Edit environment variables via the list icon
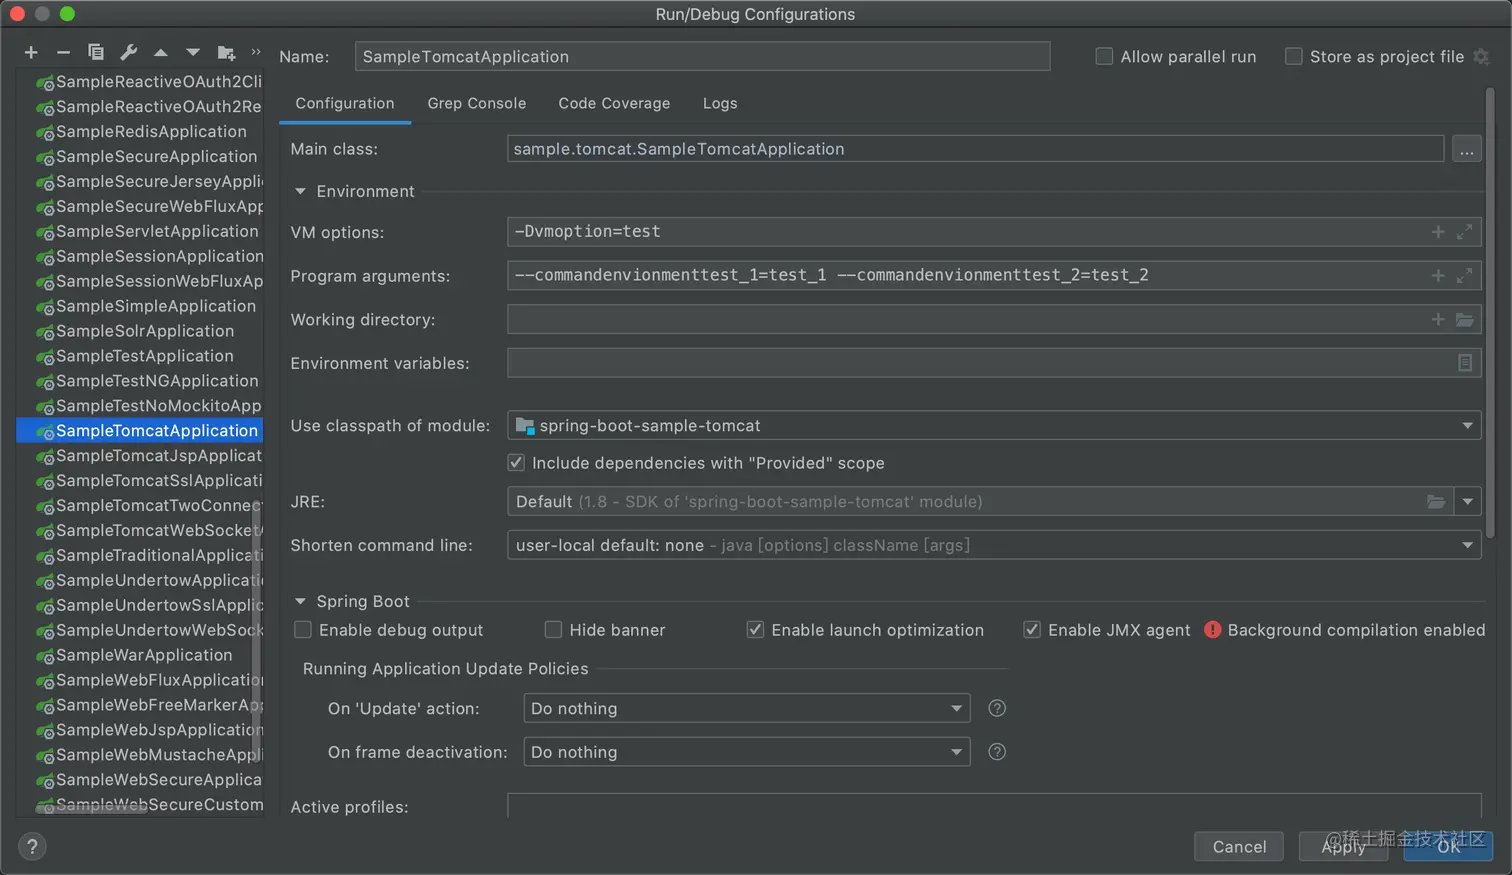 (x=1465, y=363)
